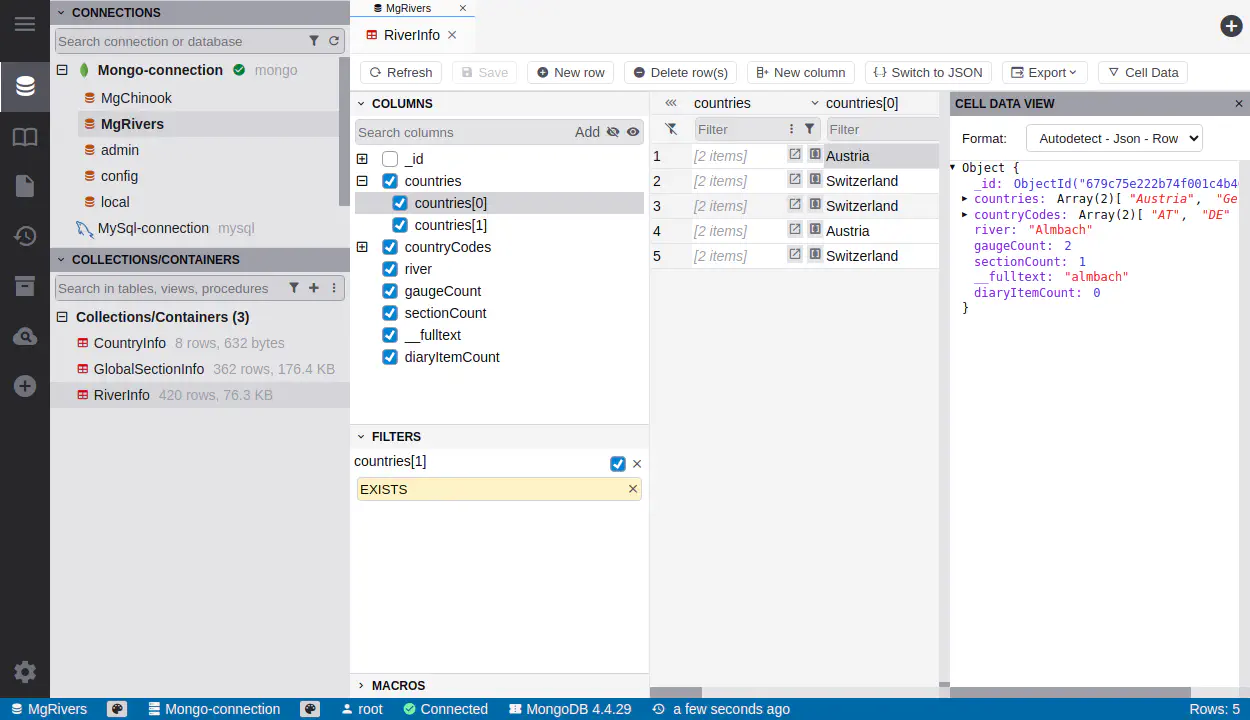Image resolution: width=1250 pixels, height=720 pixels.
Task: Select the MgChinook database
Action: [x=136, y=98]
